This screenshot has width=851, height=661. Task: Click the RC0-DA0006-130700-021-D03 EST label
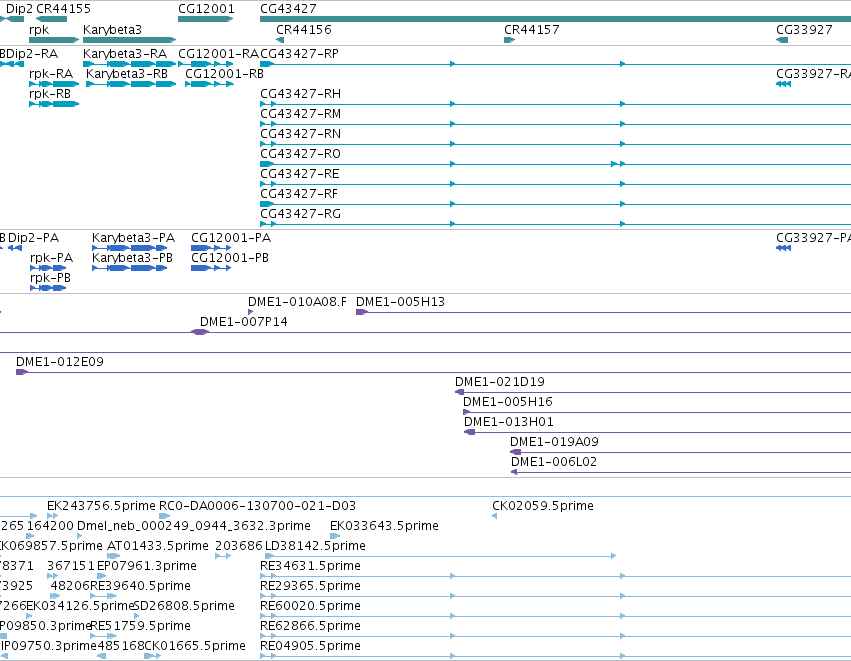pos(257,506)
